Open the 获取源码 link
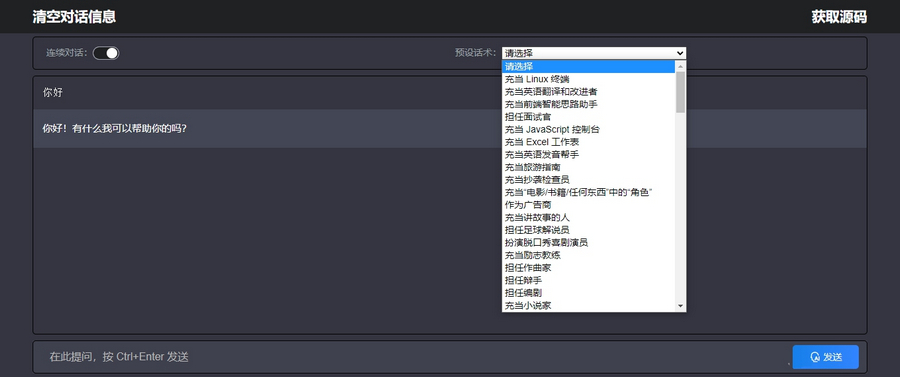The width and height of the screenshot is (900, 377). coord(839,17)
